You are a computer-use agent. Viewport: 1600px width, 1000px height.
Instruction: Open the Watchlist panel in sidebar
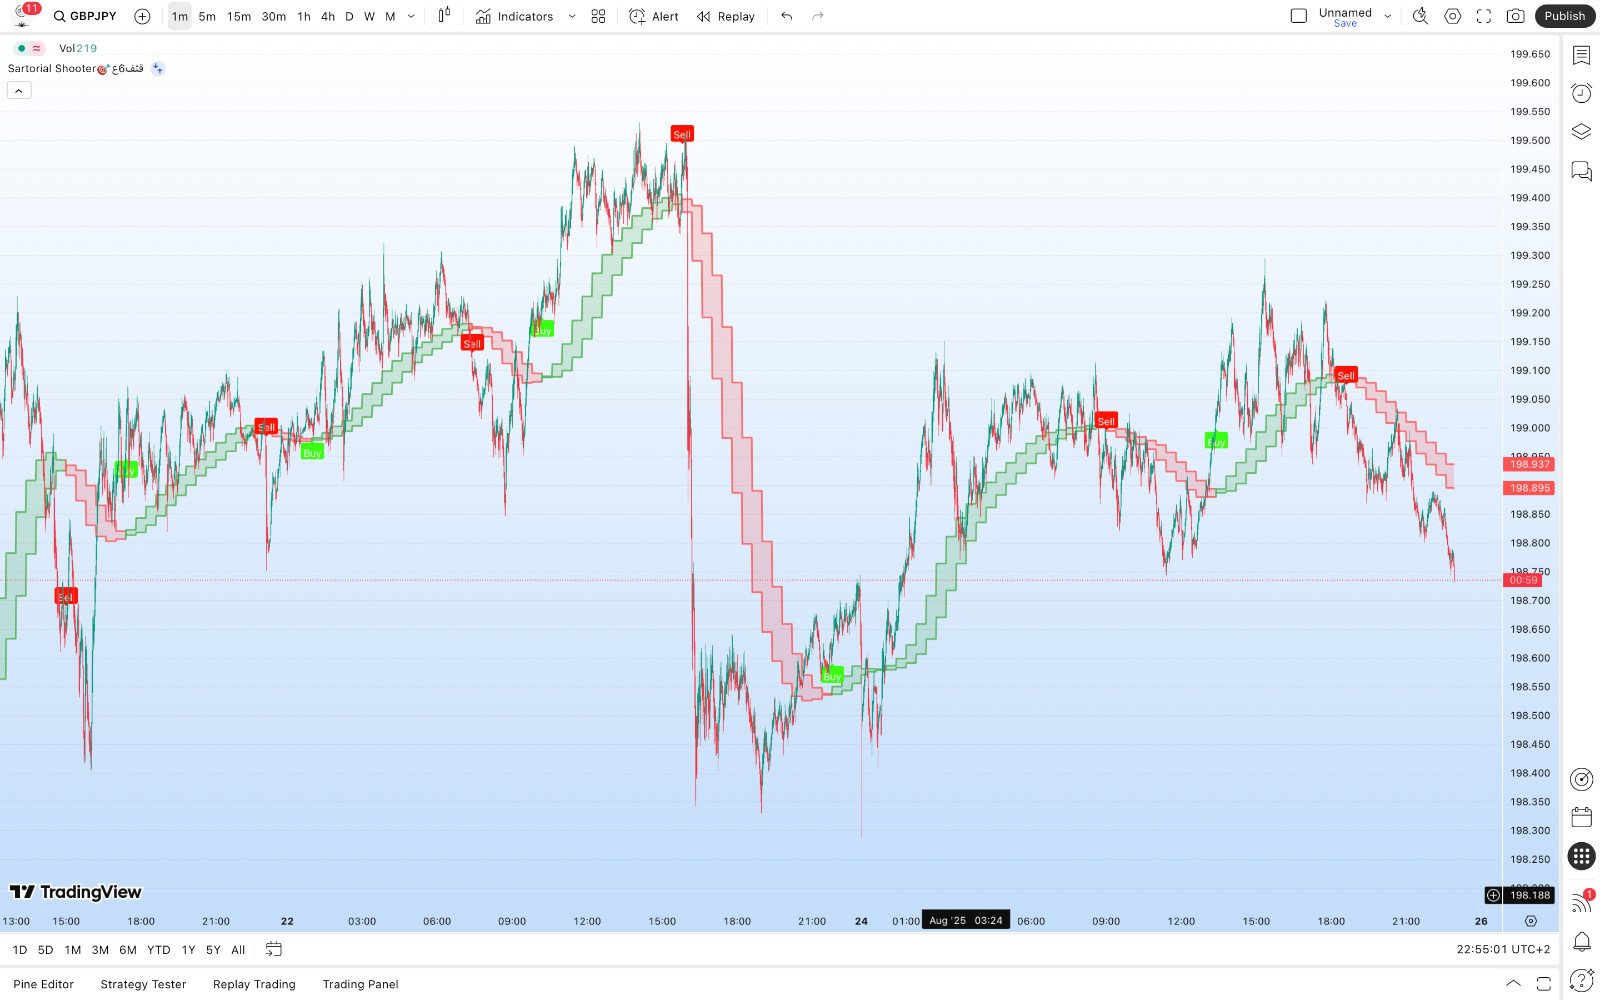point(1581,55)
